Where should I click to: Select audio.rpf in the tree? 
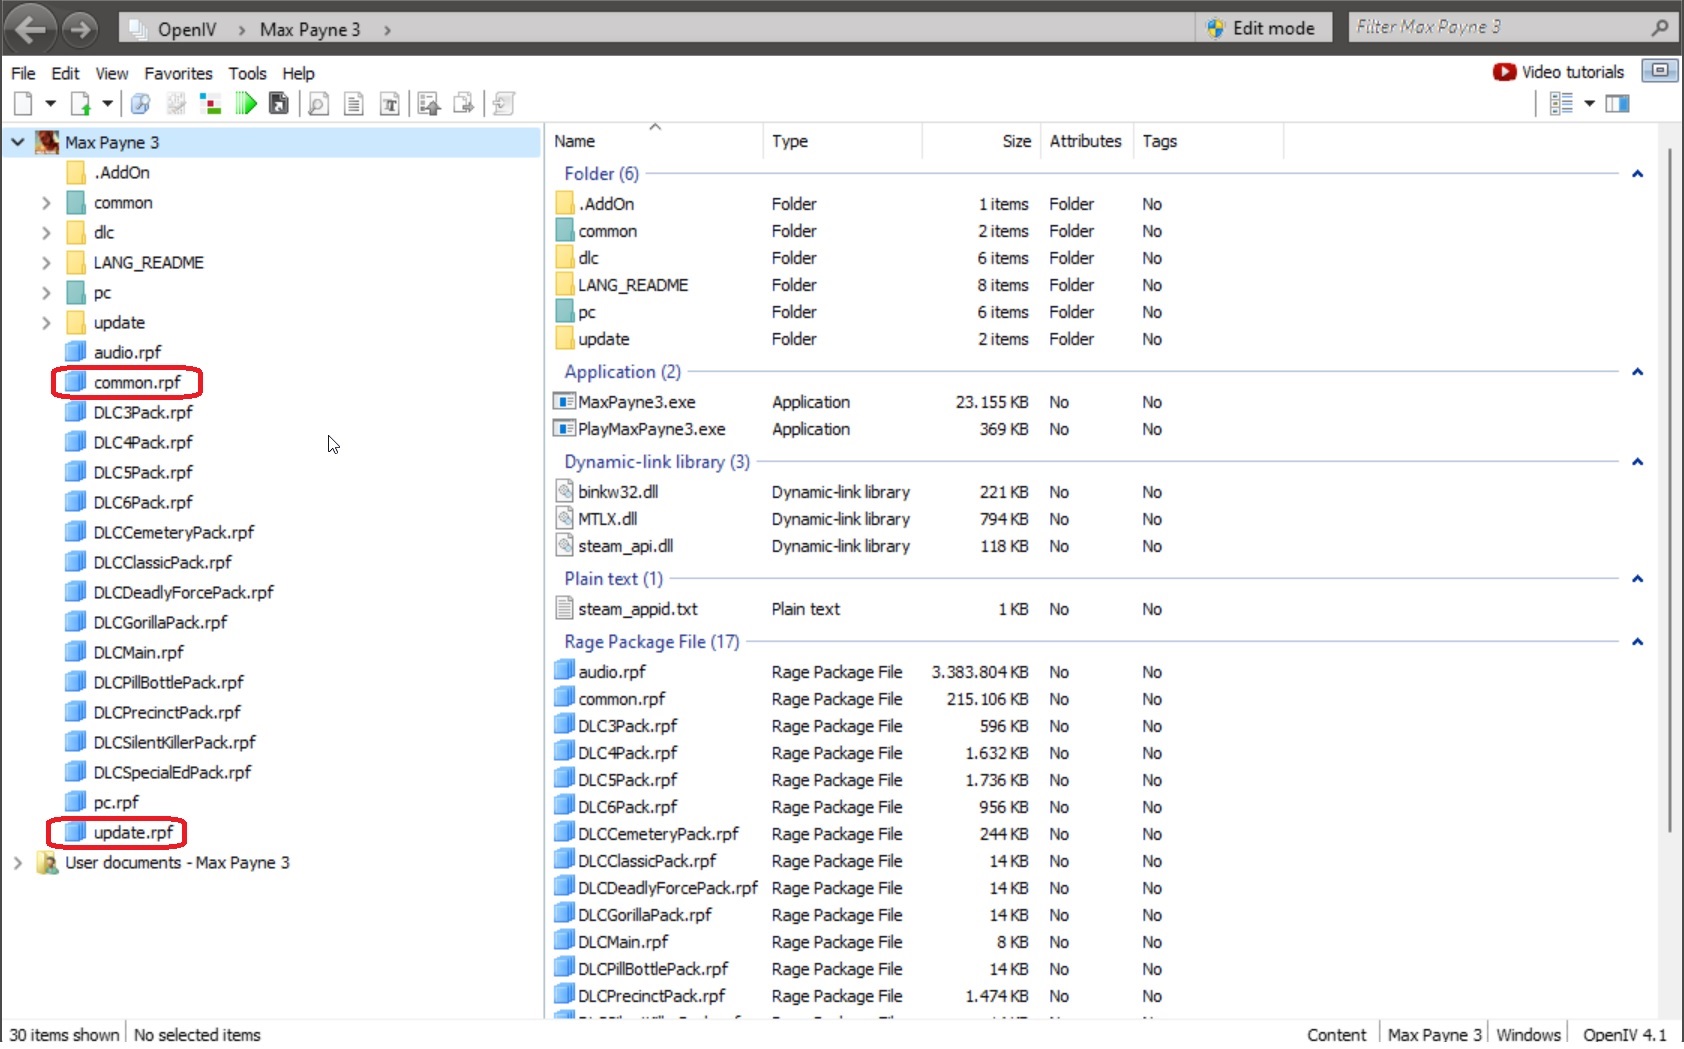click(127, 352)
